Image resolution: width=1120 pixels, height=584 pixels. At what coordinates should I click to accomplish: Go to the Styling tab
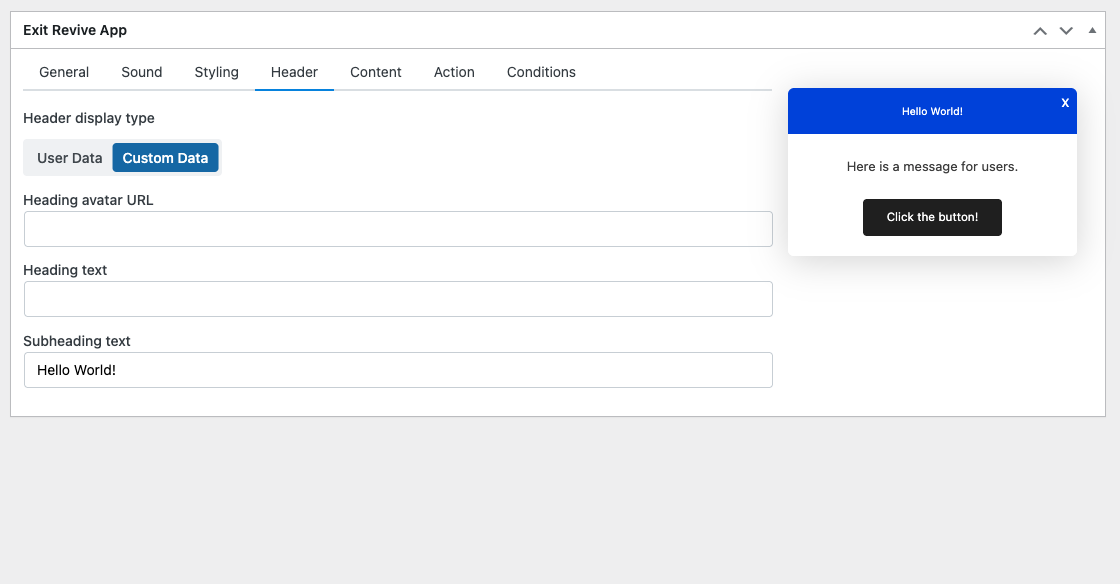(216, 72)
